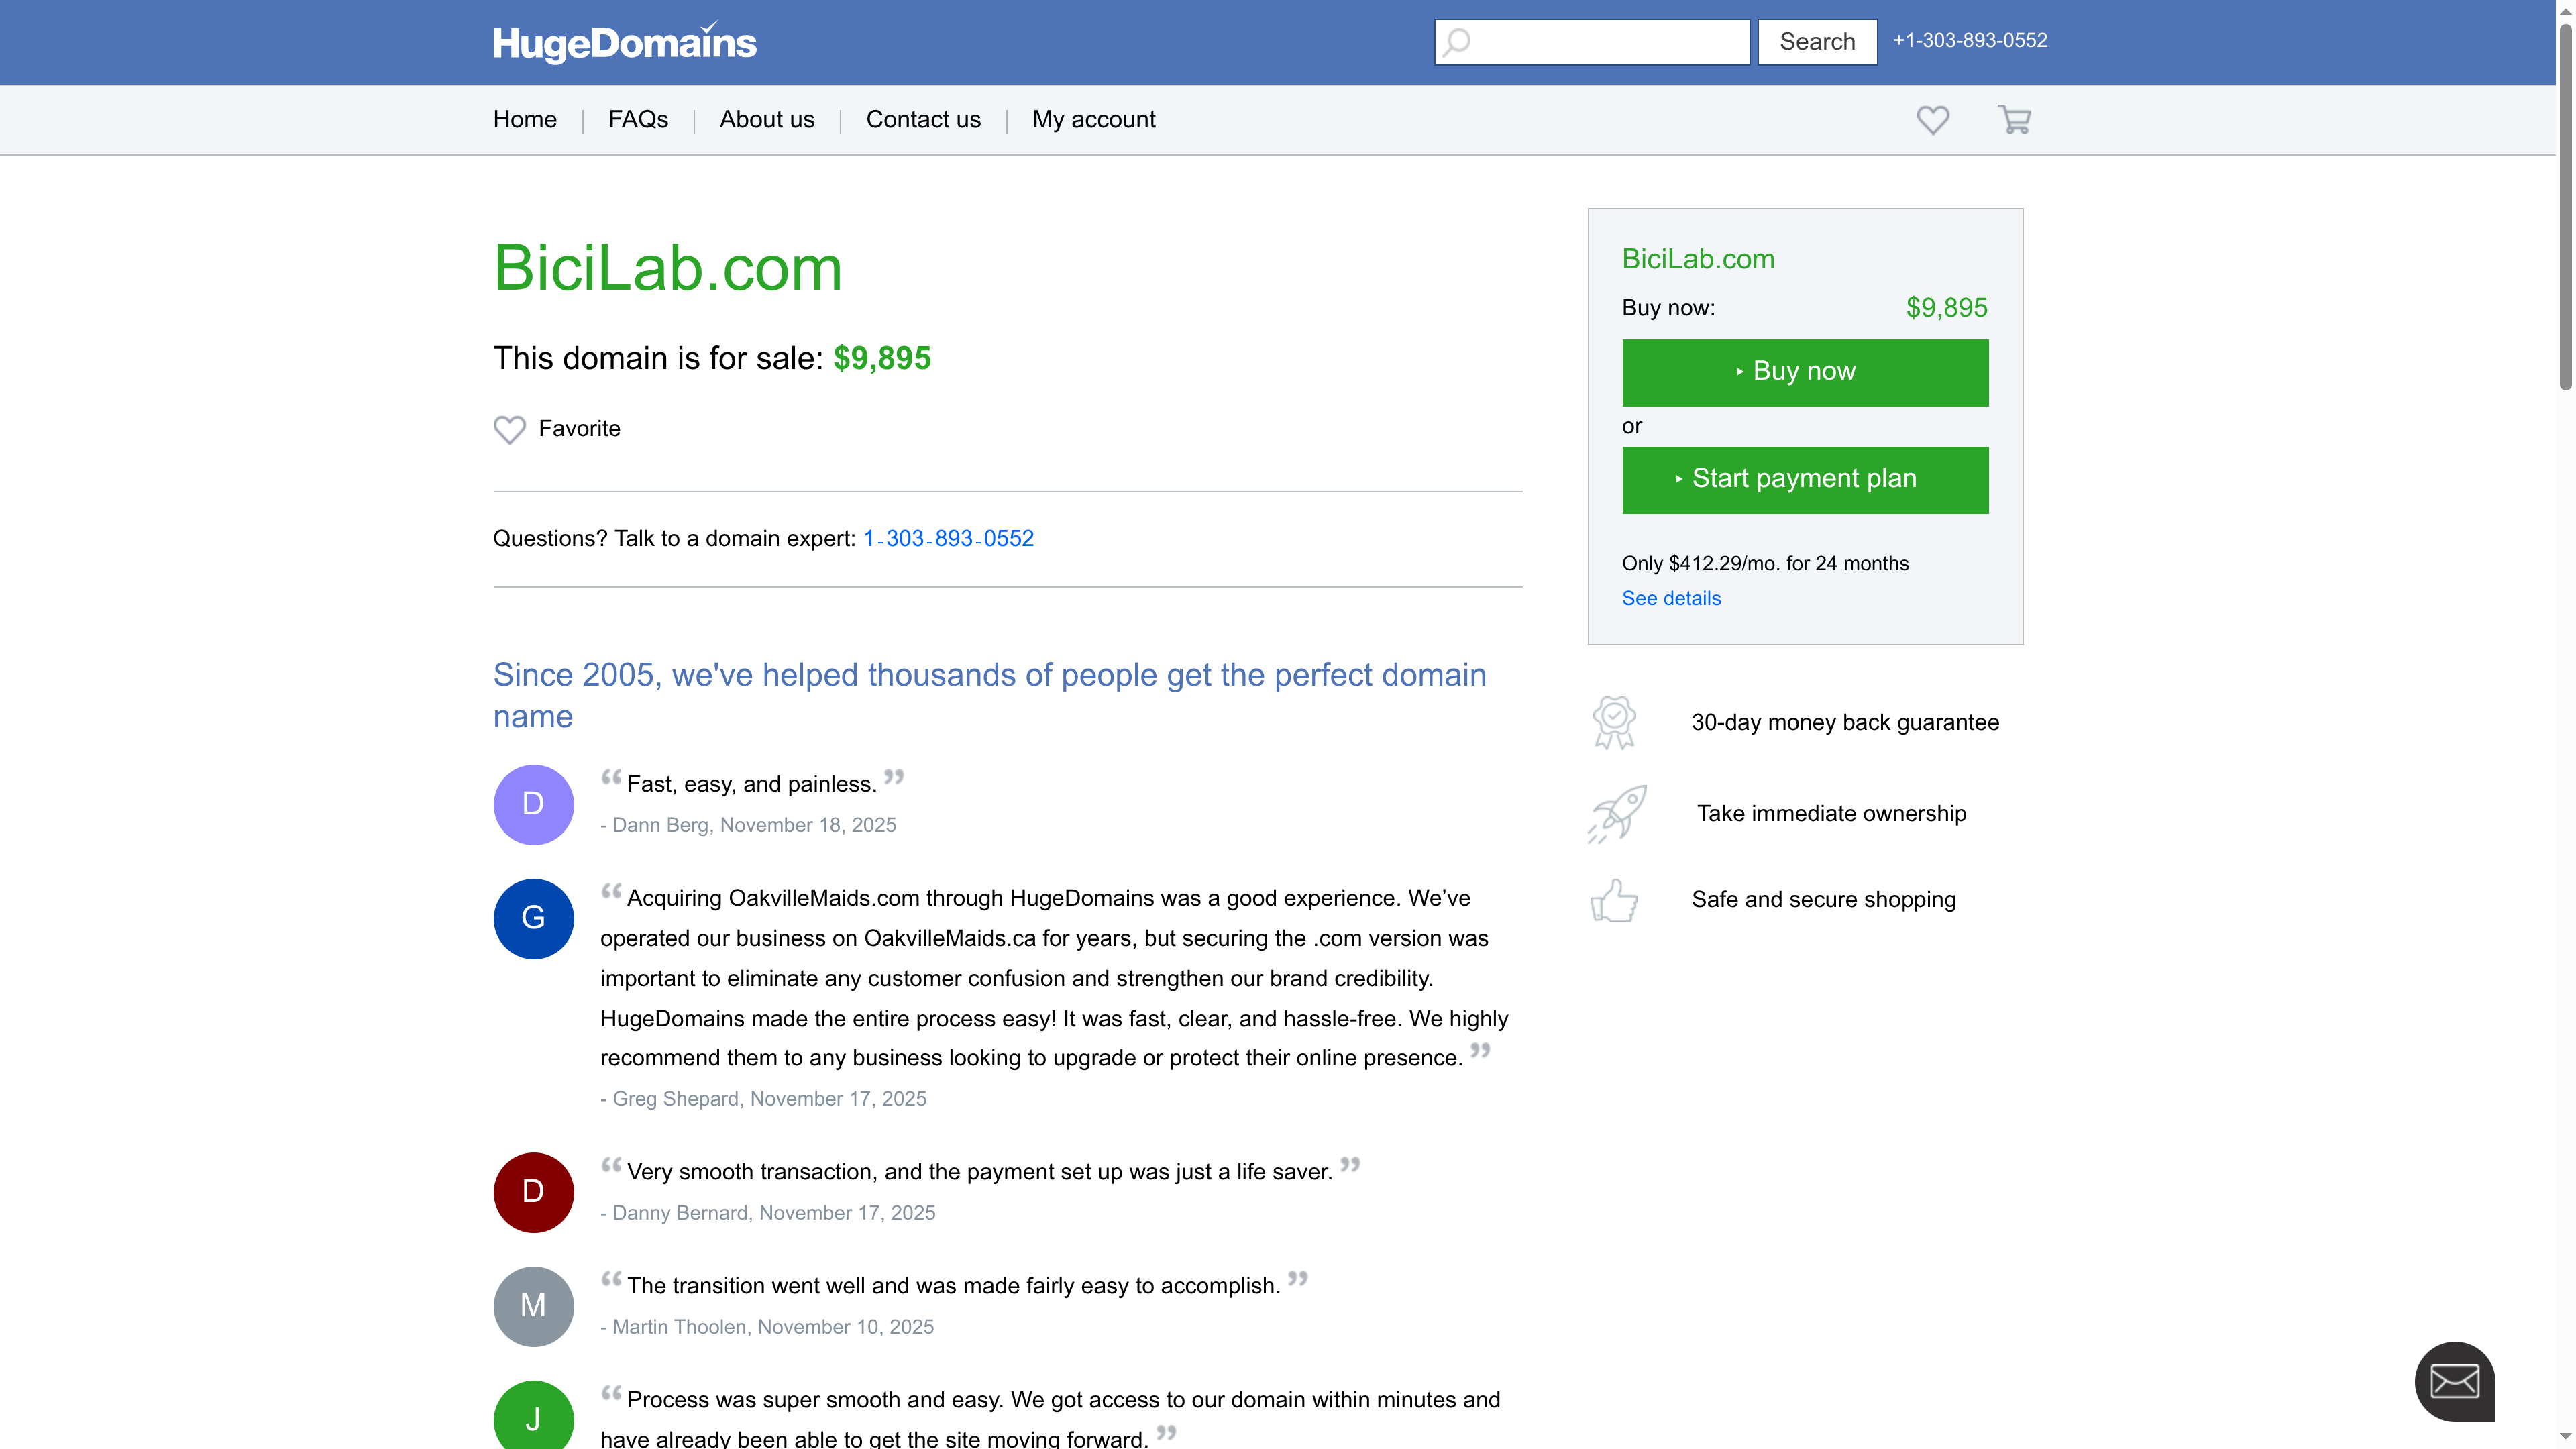The height and width of the screenshot is (1449, 2576).
Task: Open the shopping cart
Action: [2015, 119]
